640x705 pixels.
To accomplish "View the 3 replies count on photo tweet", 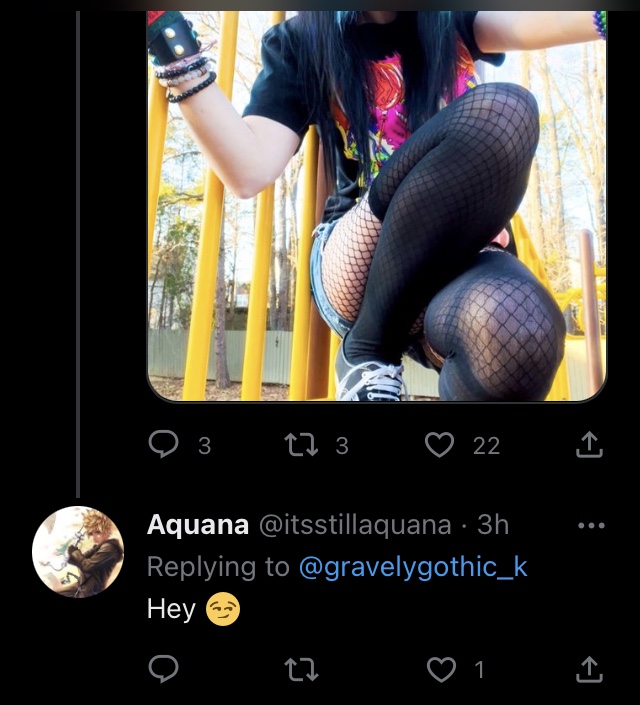I will [205, 446].
